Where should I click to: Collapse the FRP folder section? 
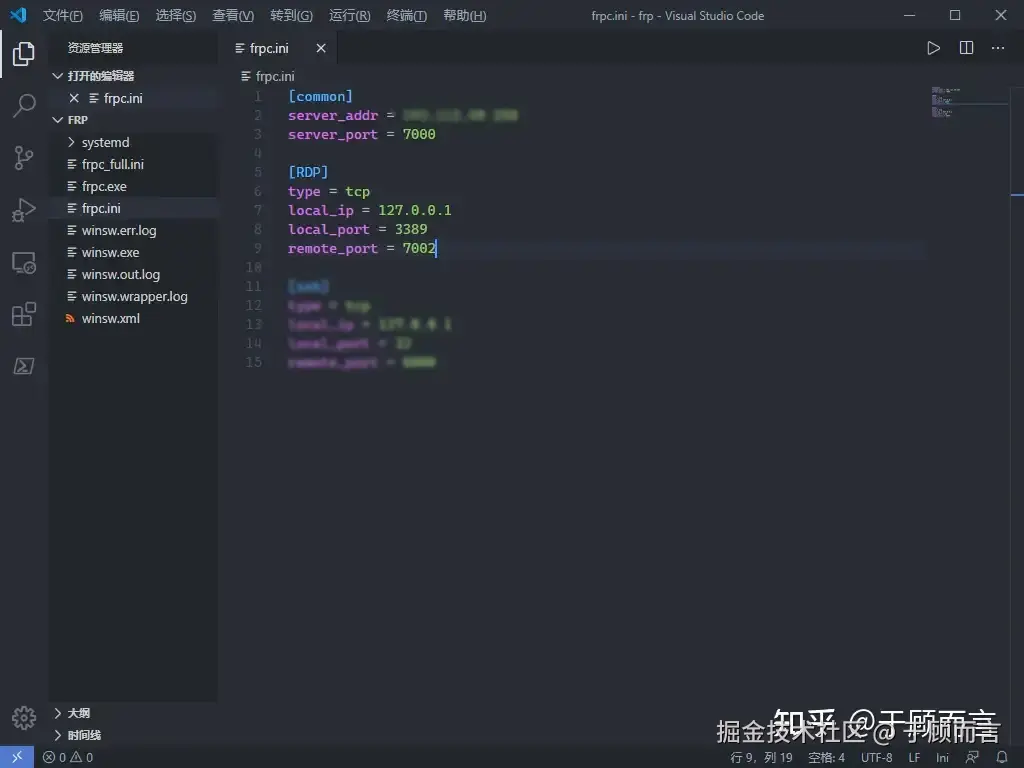(57, 120)
